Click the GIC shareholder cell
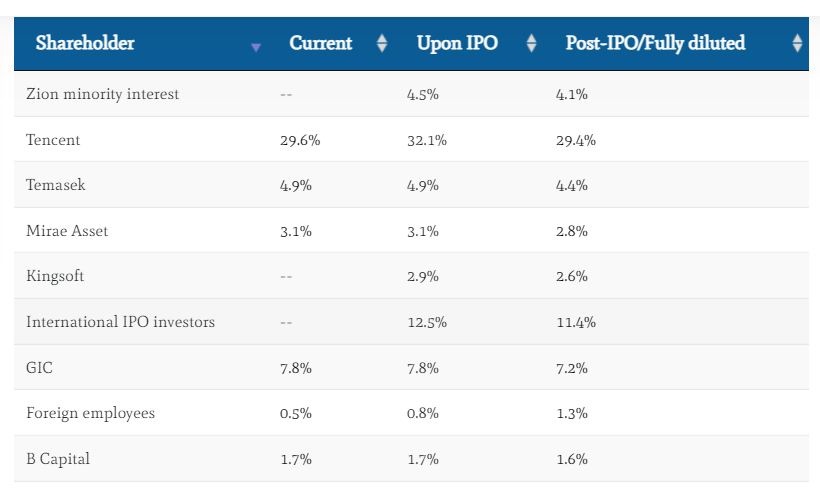 (40, 368)
